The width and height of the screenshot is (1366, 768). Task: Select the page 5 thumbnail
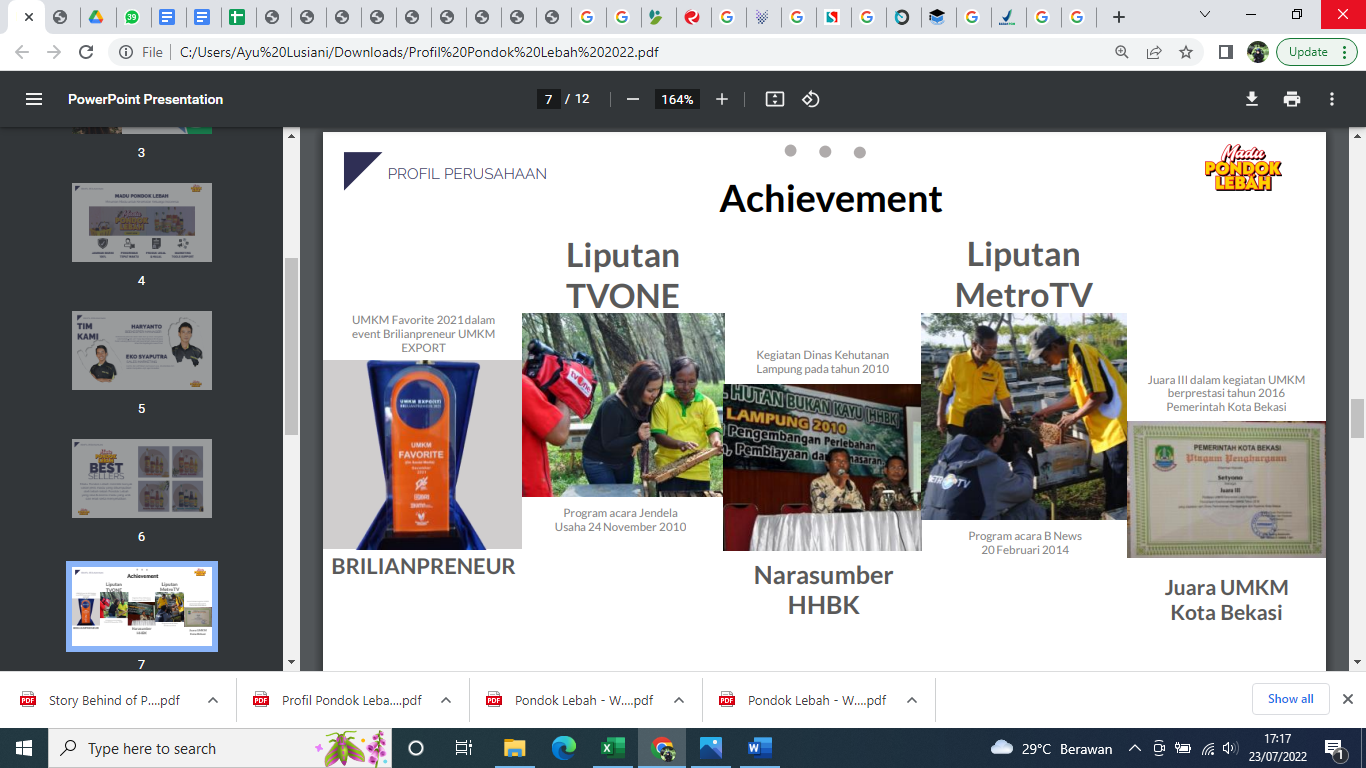click(142, 350)
